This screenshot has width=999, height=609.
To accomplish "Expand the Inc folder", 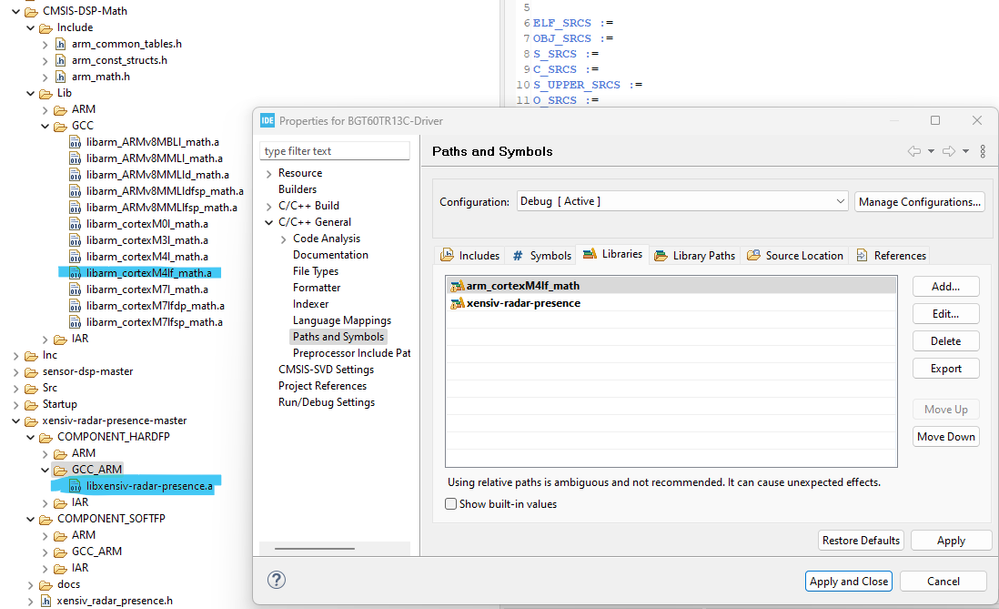I will pos(16,356).
